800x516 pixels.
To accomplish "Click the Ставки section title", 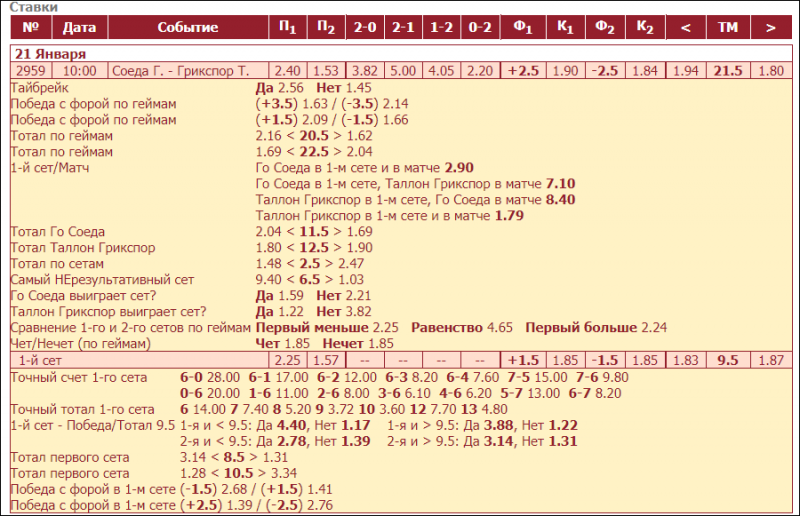I will coord(34,7).
